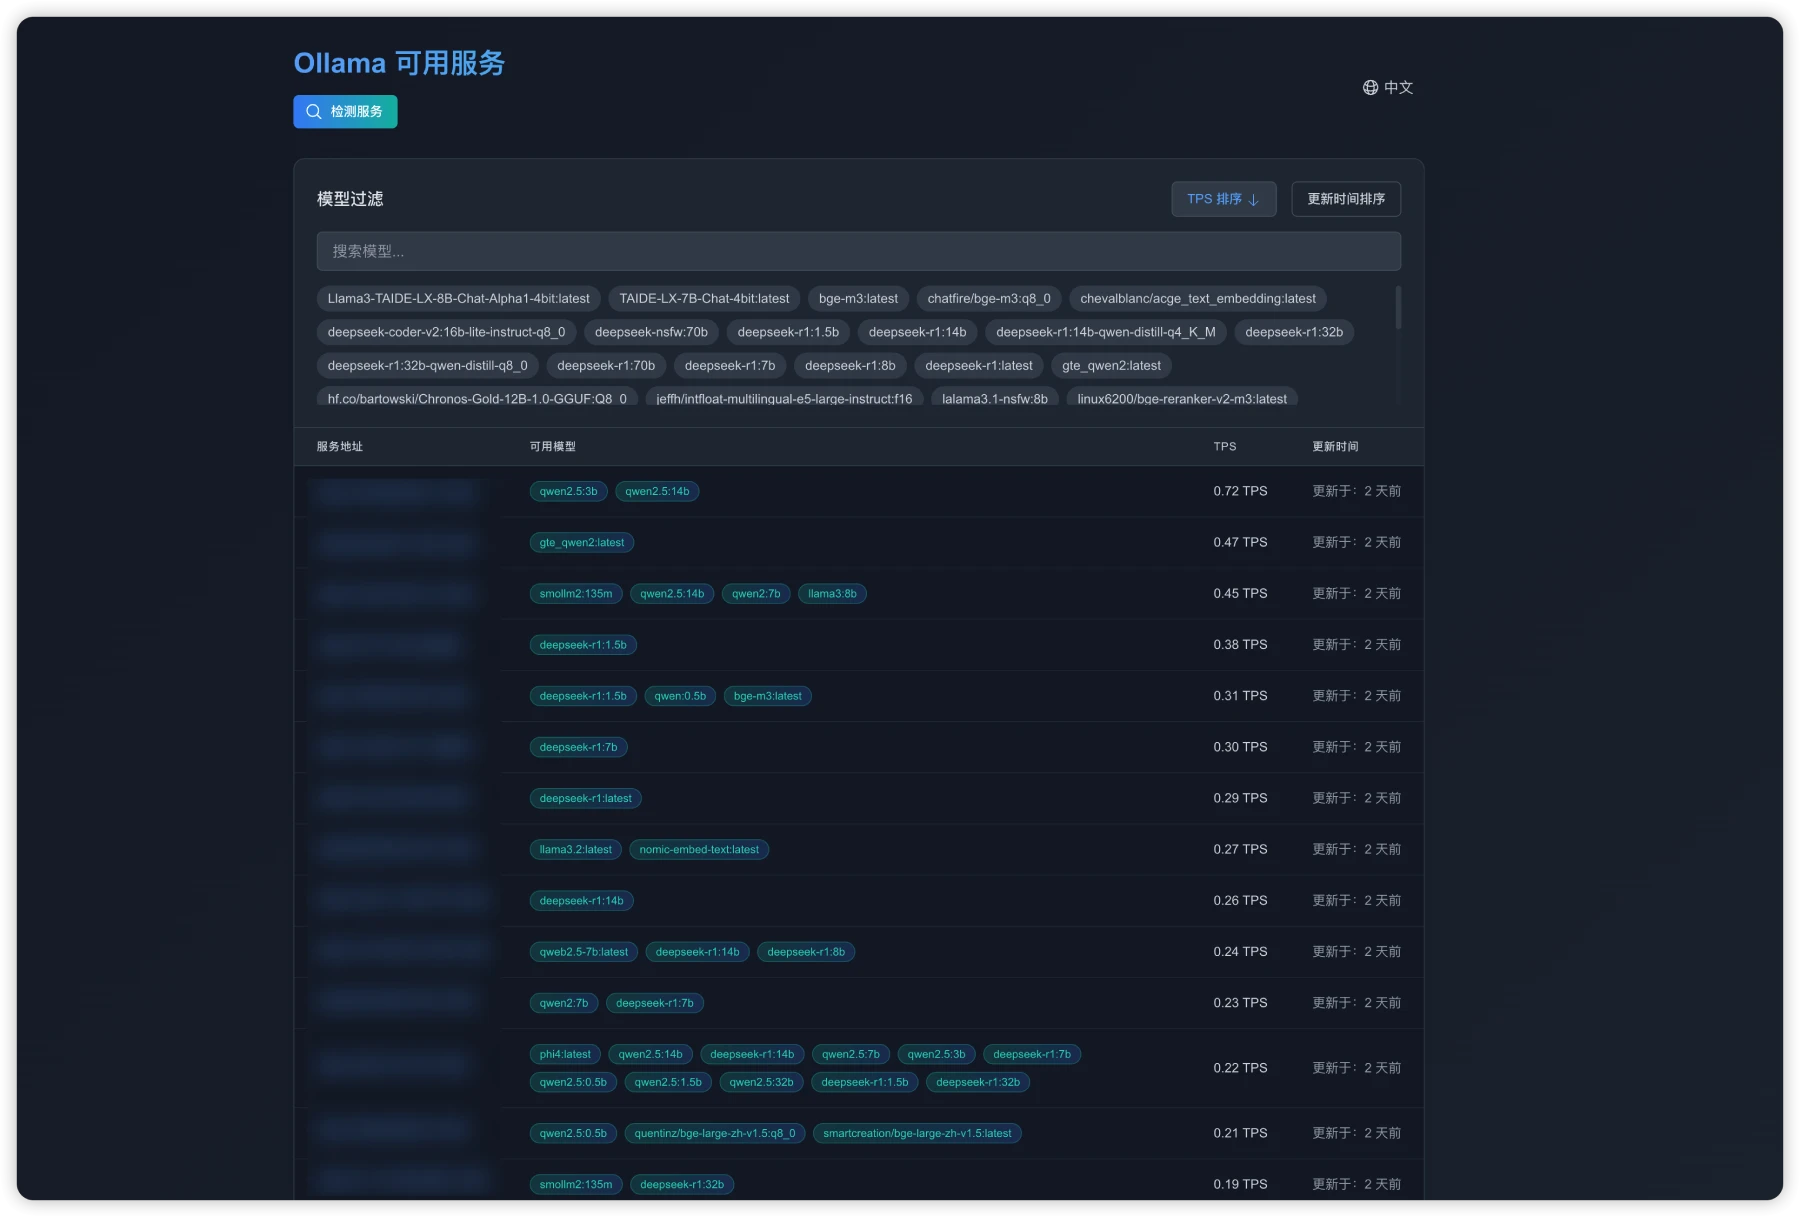
Task: Click the magnifier icon inside 检测服务 button
Action: tap(313, 111)
